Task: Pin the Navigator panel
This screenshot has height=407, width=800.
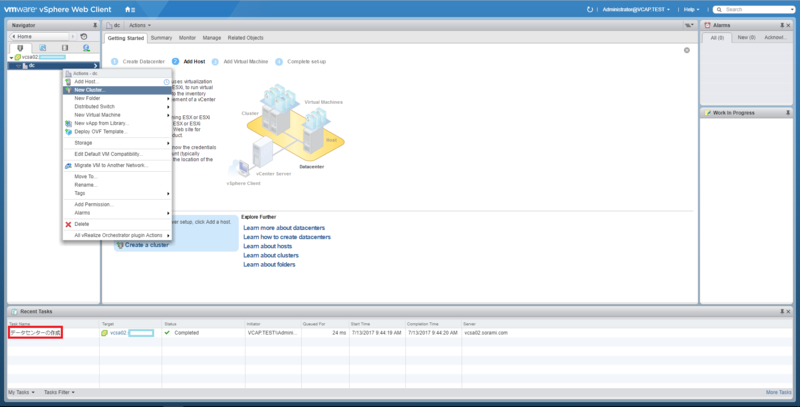Action: coord(95,25)
